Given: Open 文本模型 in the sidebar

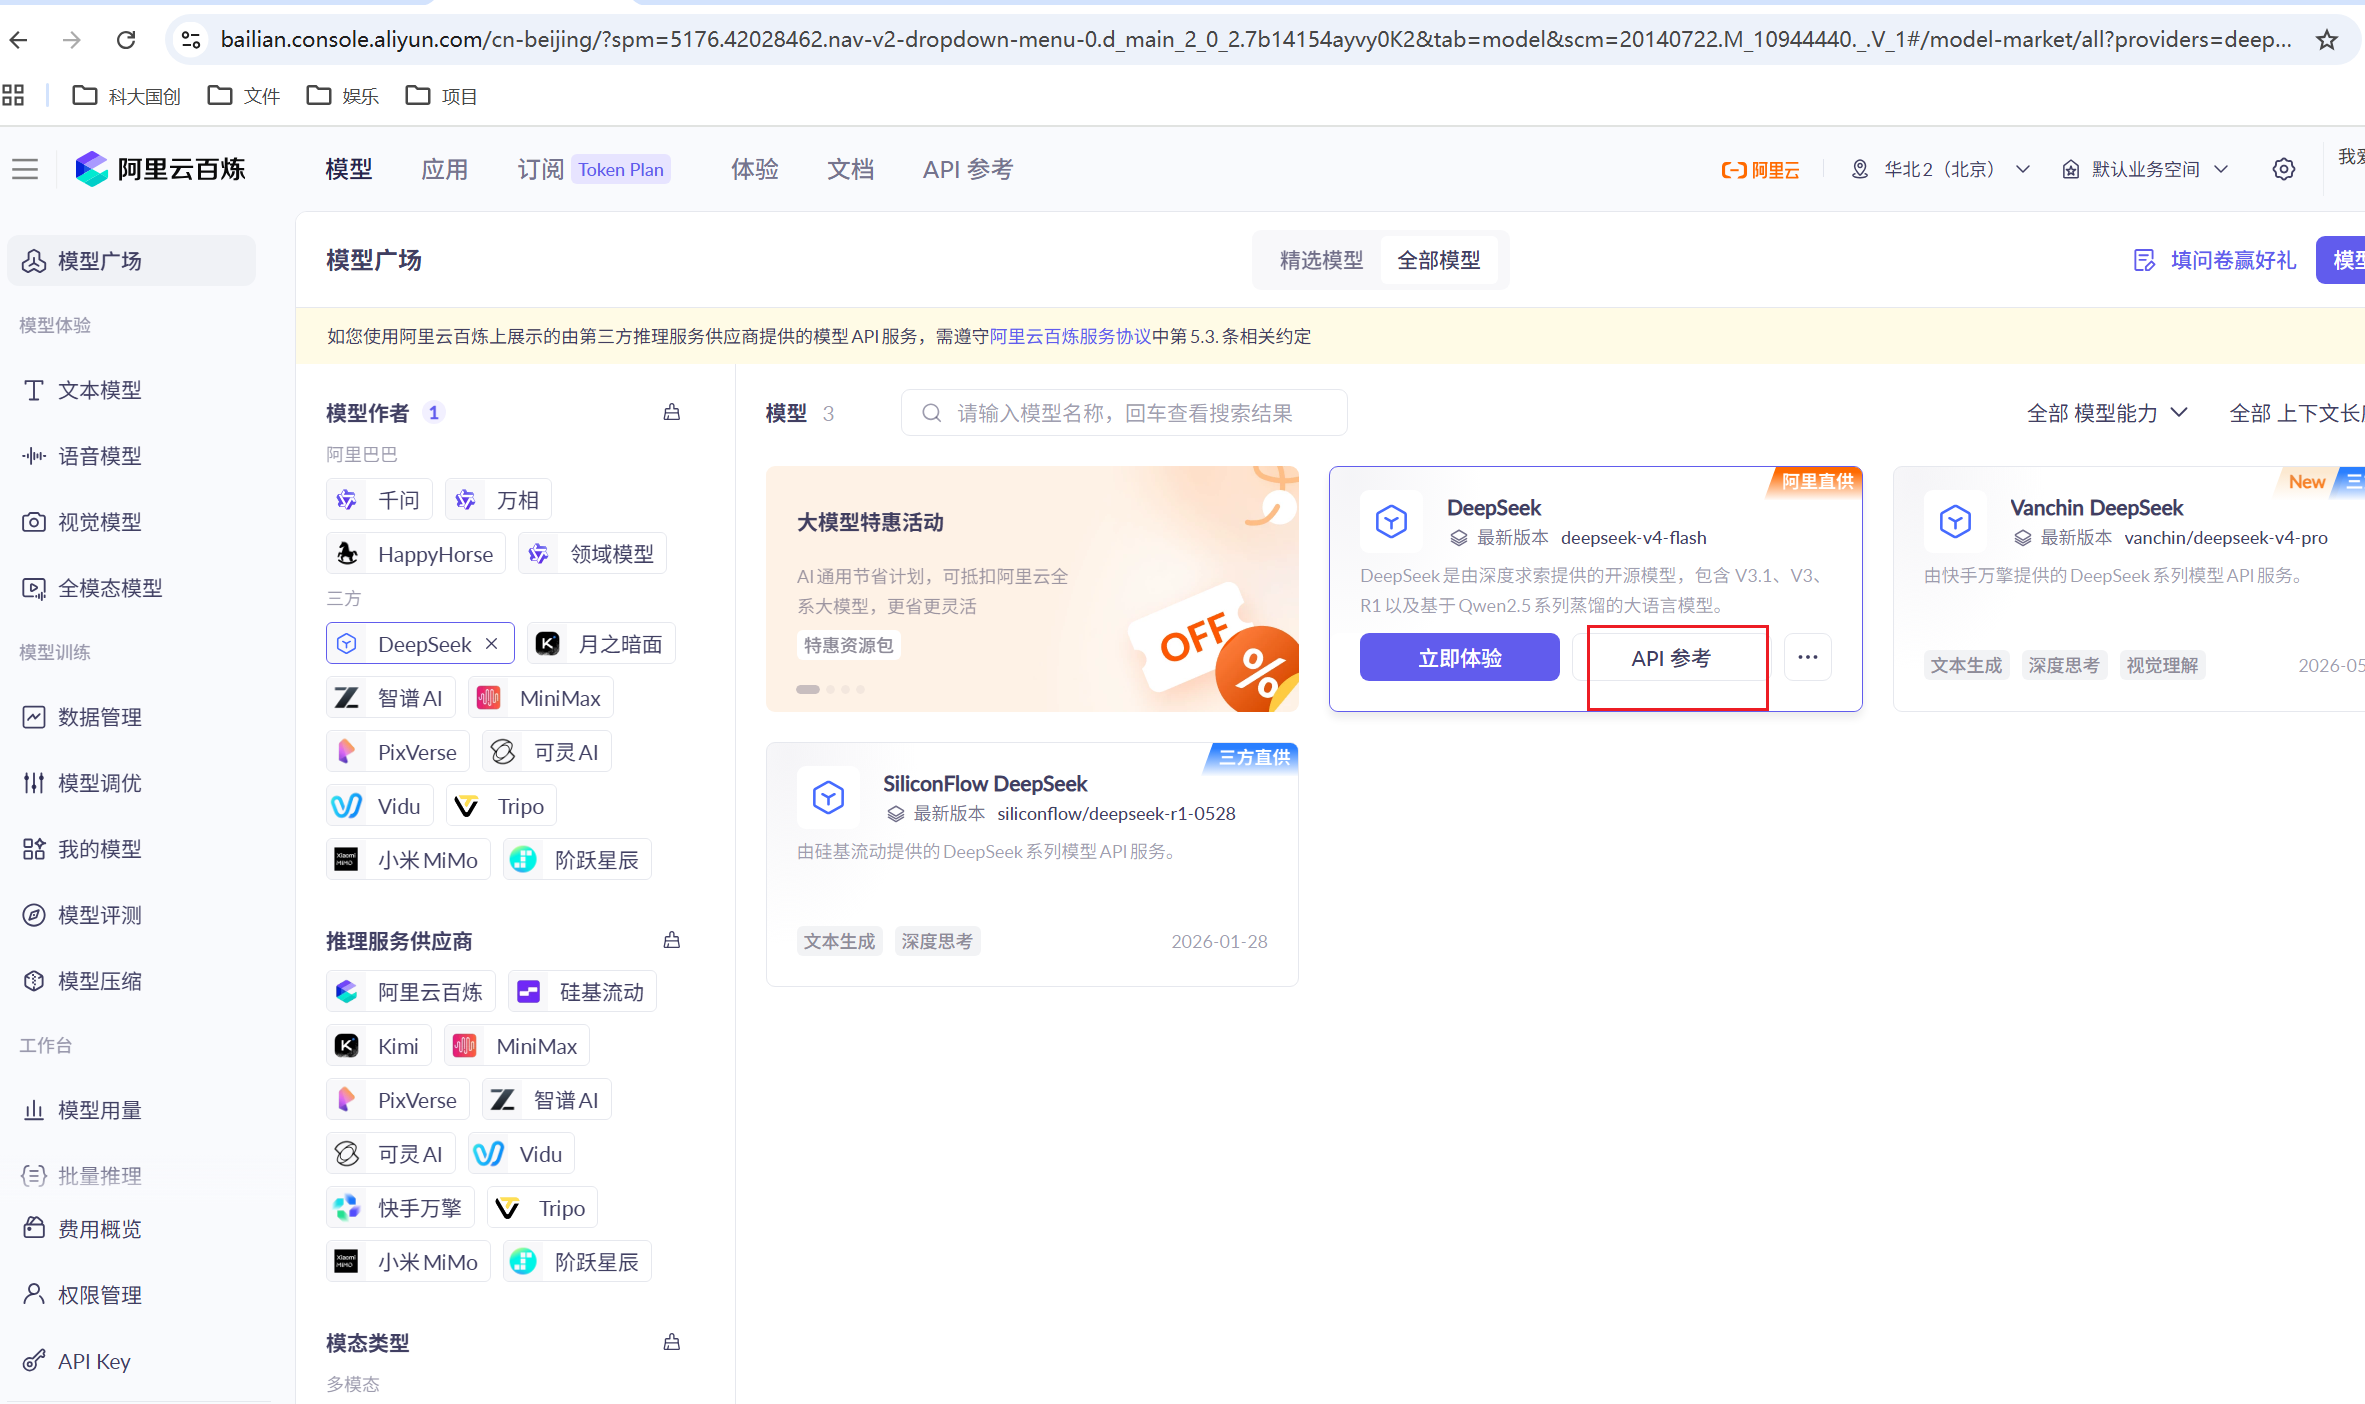Looking at the screenshot, I should click(130, 390).
